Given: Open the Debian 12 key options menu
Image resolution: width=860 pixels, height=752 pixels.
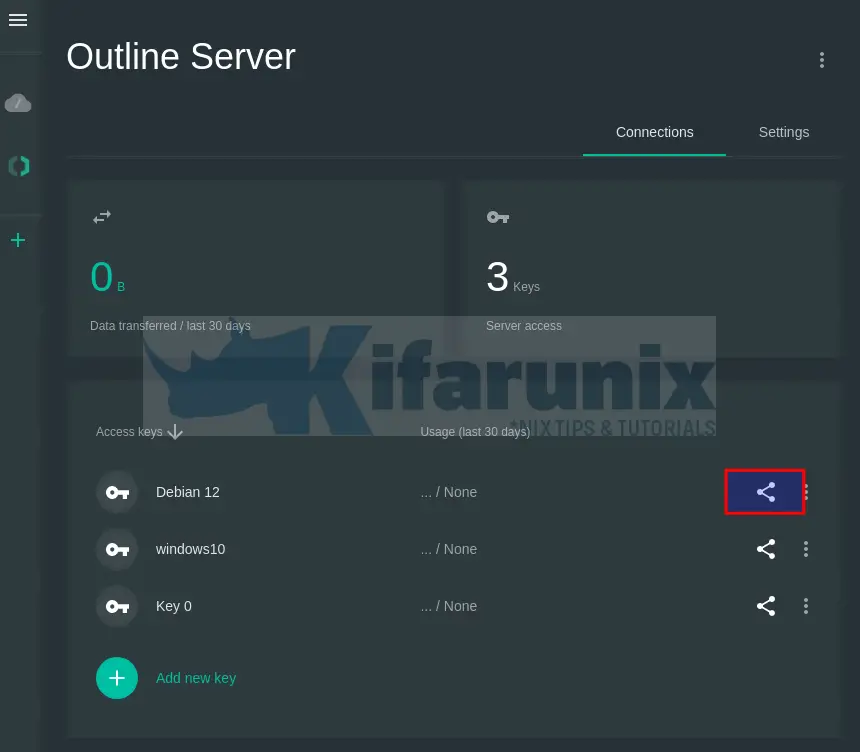Looking at the screenshot, I should coord(806,492).
